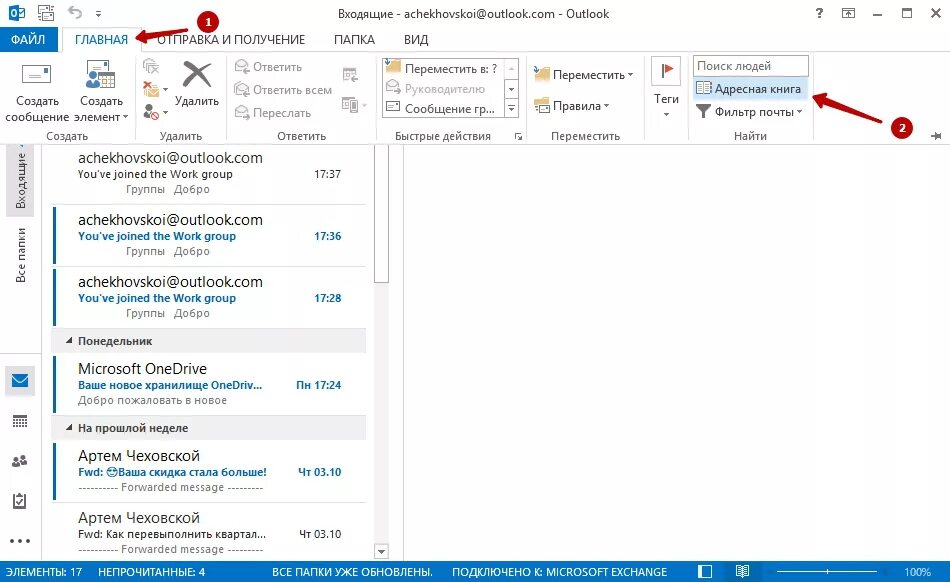Click the meeting reply icon
This screenshot has width=950, height=582.
(x=350, y=74)
